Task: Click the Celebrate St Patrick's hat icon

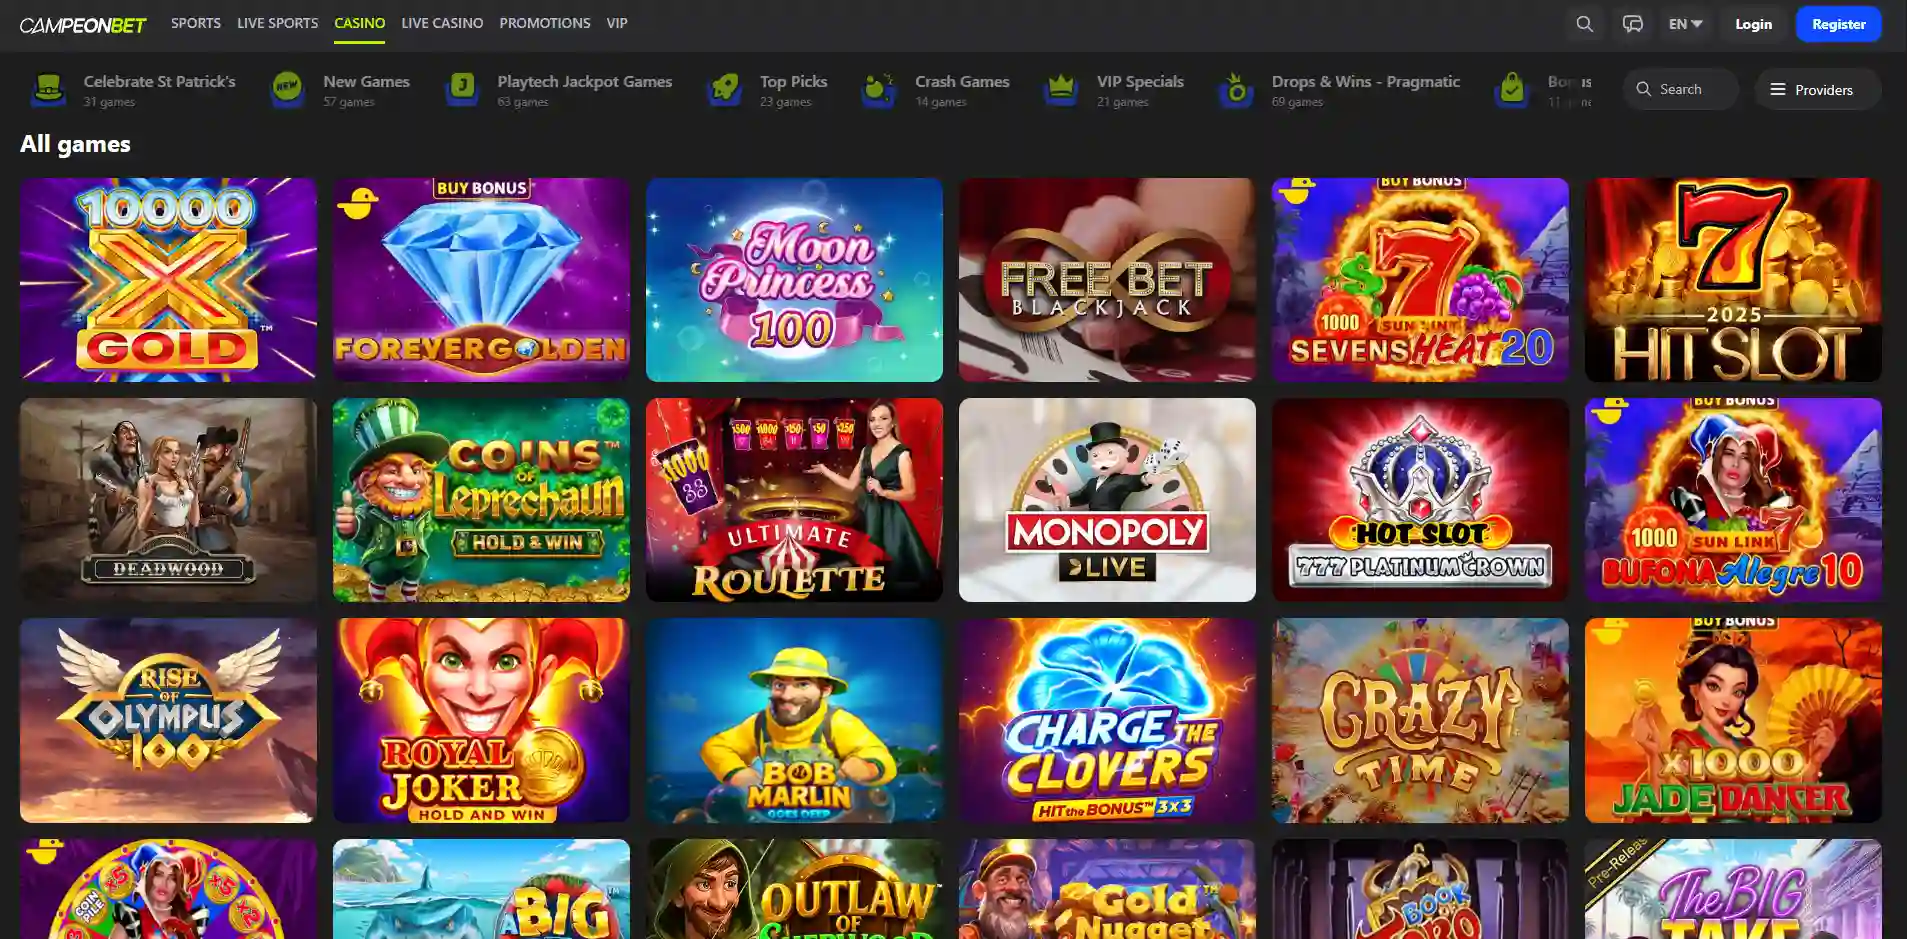Action: click(x=48, y=90)
